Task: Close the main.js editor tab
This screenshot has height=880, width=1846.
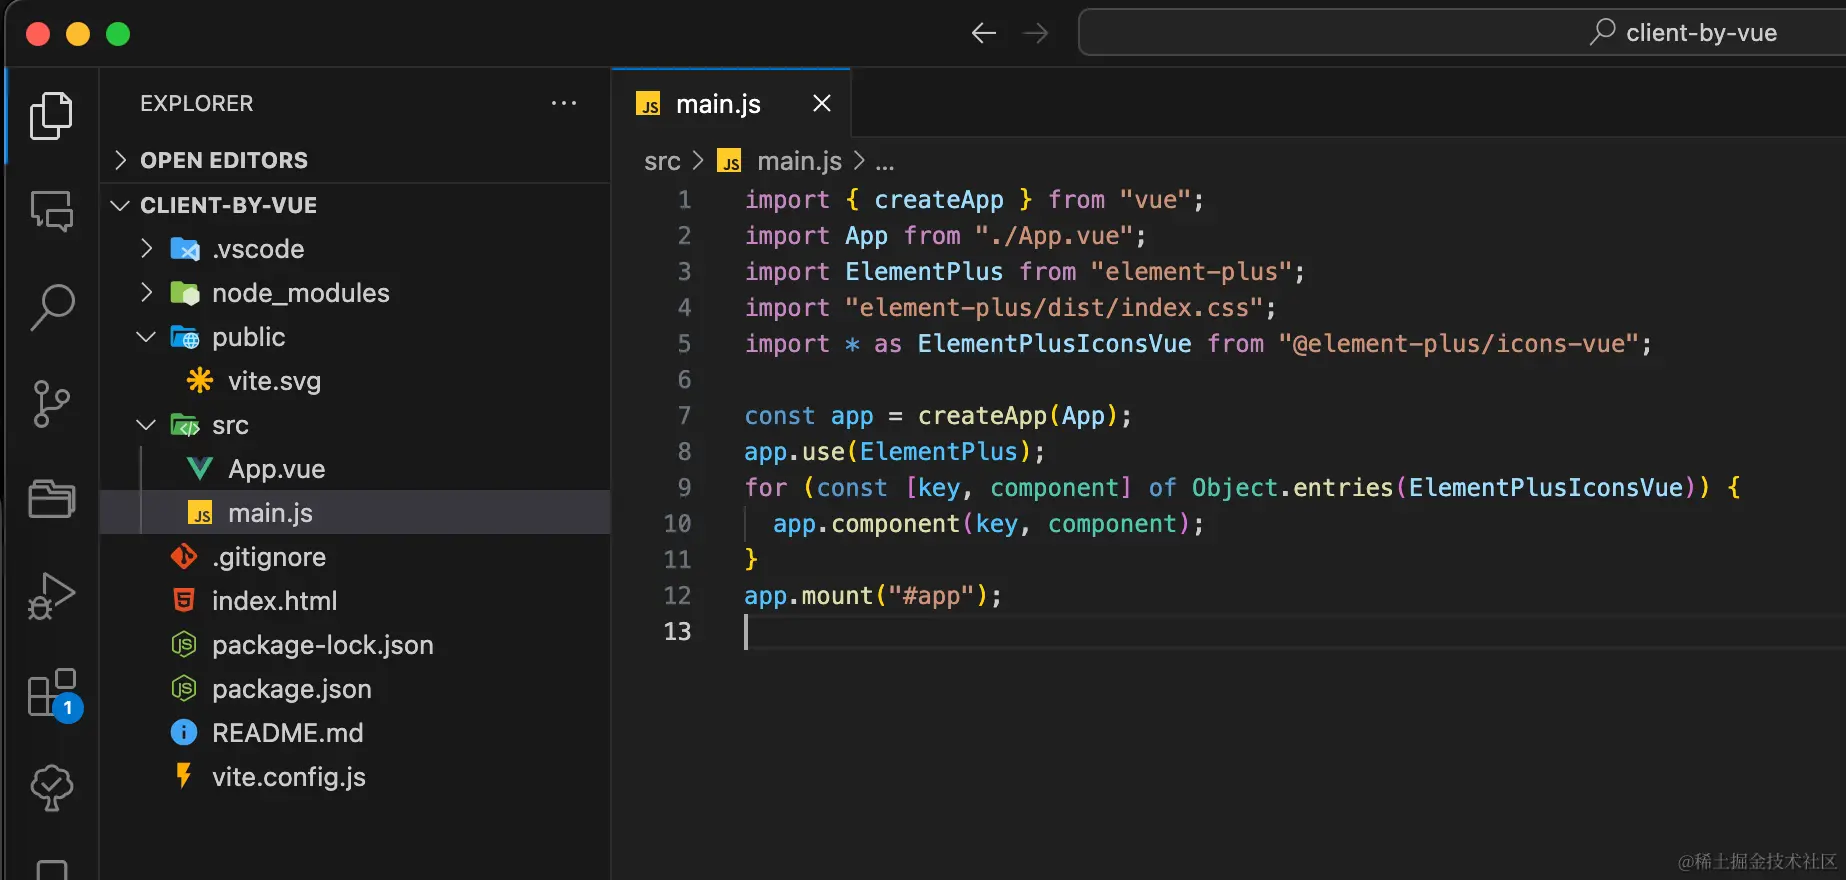Action: (822, 103)
